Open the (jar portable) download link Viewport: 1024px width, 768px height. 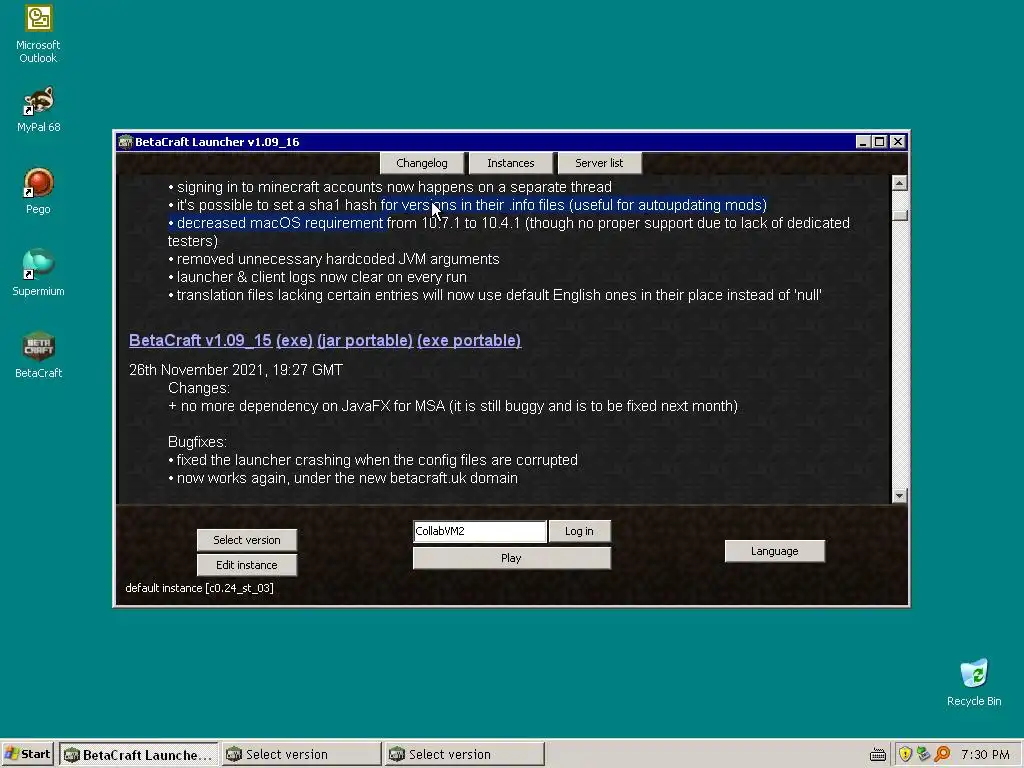pyautogui.click(x=365, y=340)
